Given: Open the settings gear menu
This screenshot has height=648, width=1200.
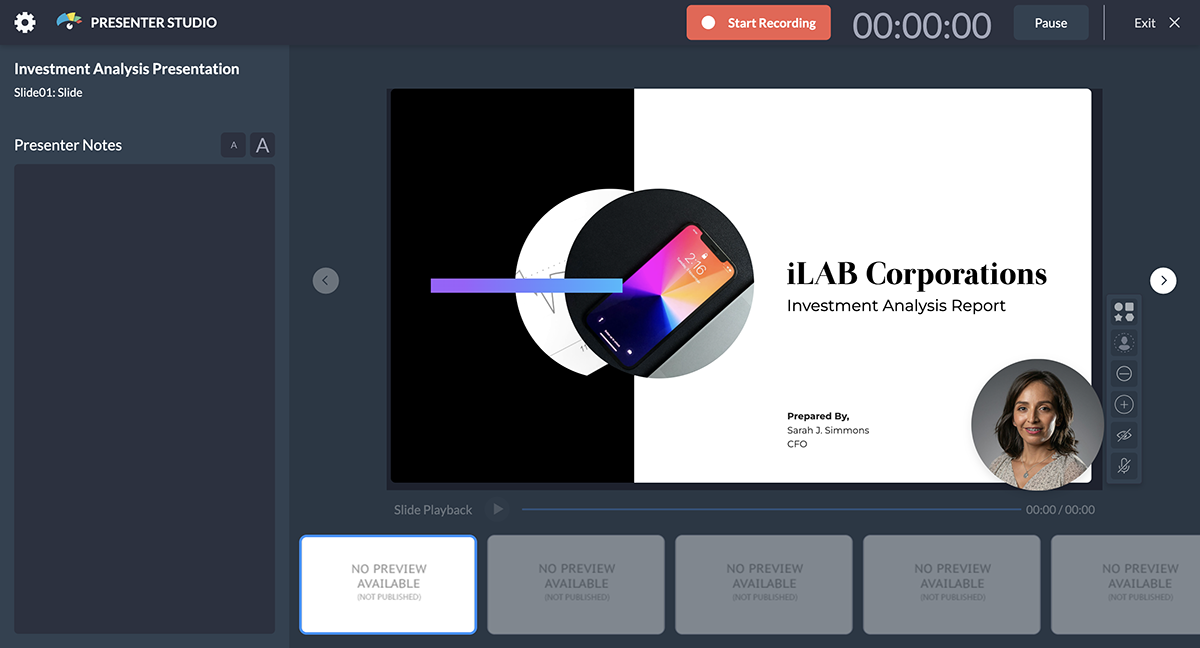Looking at the screenshot, I should point(24,21).
